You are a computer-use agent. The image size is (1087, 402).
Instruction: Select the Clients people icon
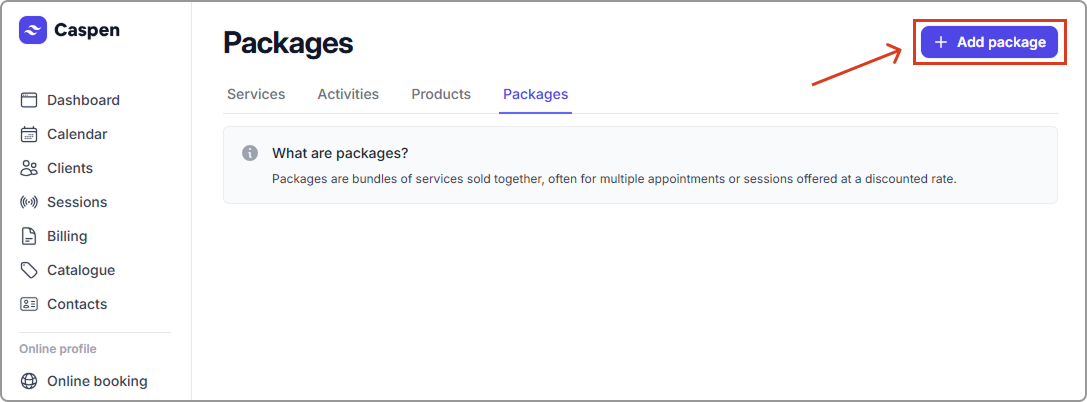point(29,168)
